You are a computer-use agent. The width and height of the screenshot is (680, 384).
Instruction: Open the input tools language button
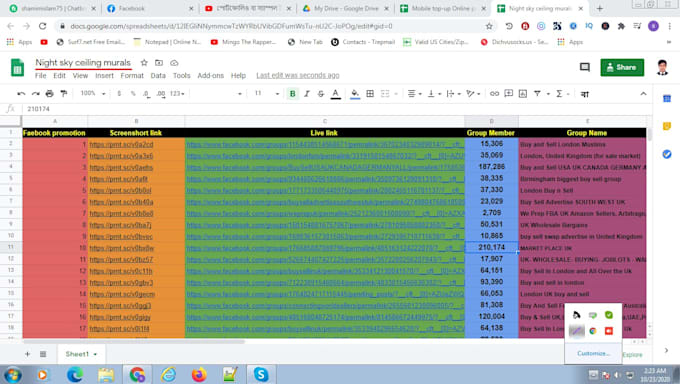585,94
